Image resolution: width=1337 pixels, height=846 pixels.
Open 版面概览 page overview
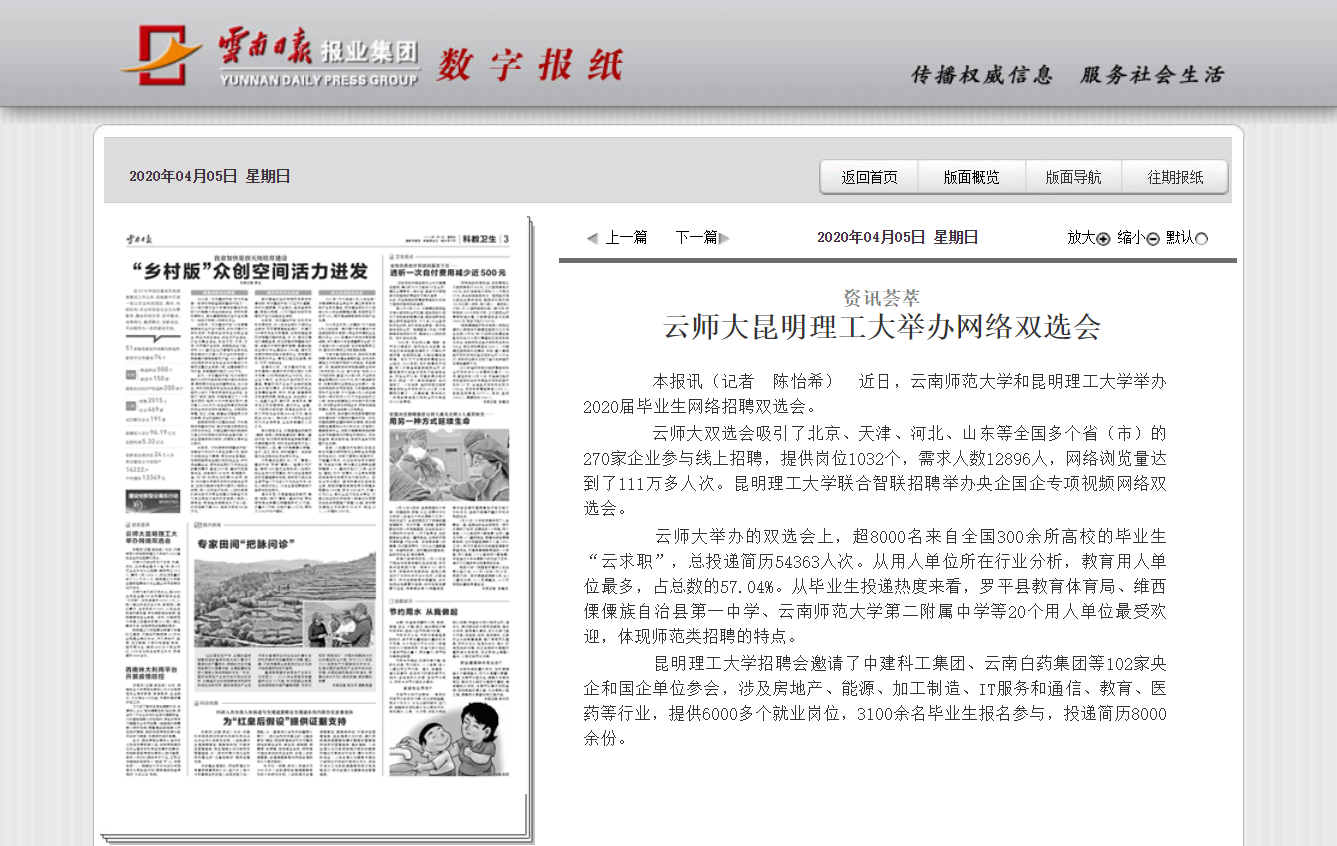pos(971,177)
